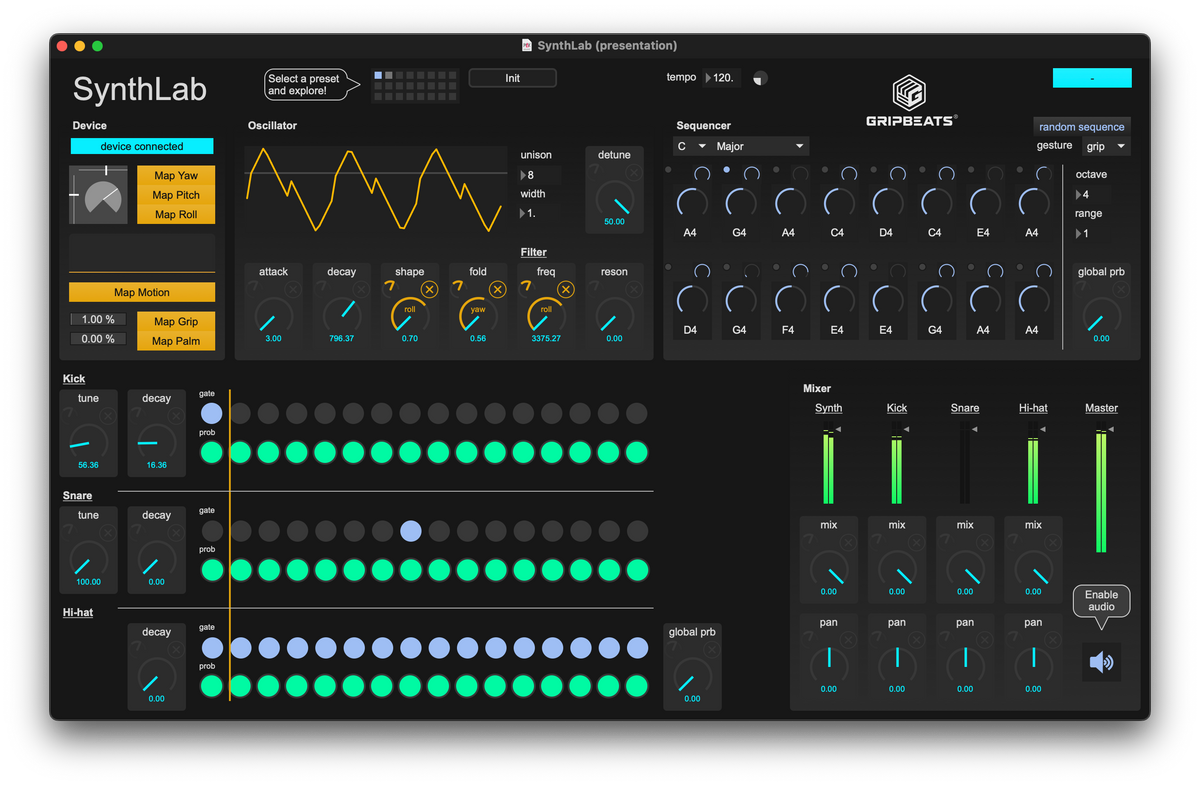Click the Master label in Mixer

point(1101,408)
